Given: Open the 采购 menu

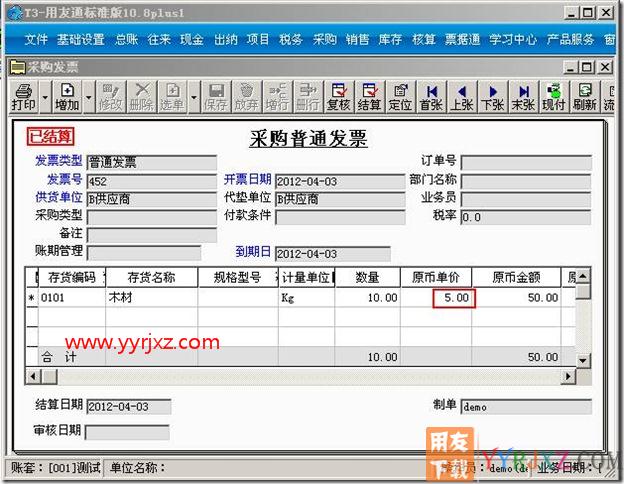Looking at the screenshot, I should pyautogui.click(x=324, y=39).
